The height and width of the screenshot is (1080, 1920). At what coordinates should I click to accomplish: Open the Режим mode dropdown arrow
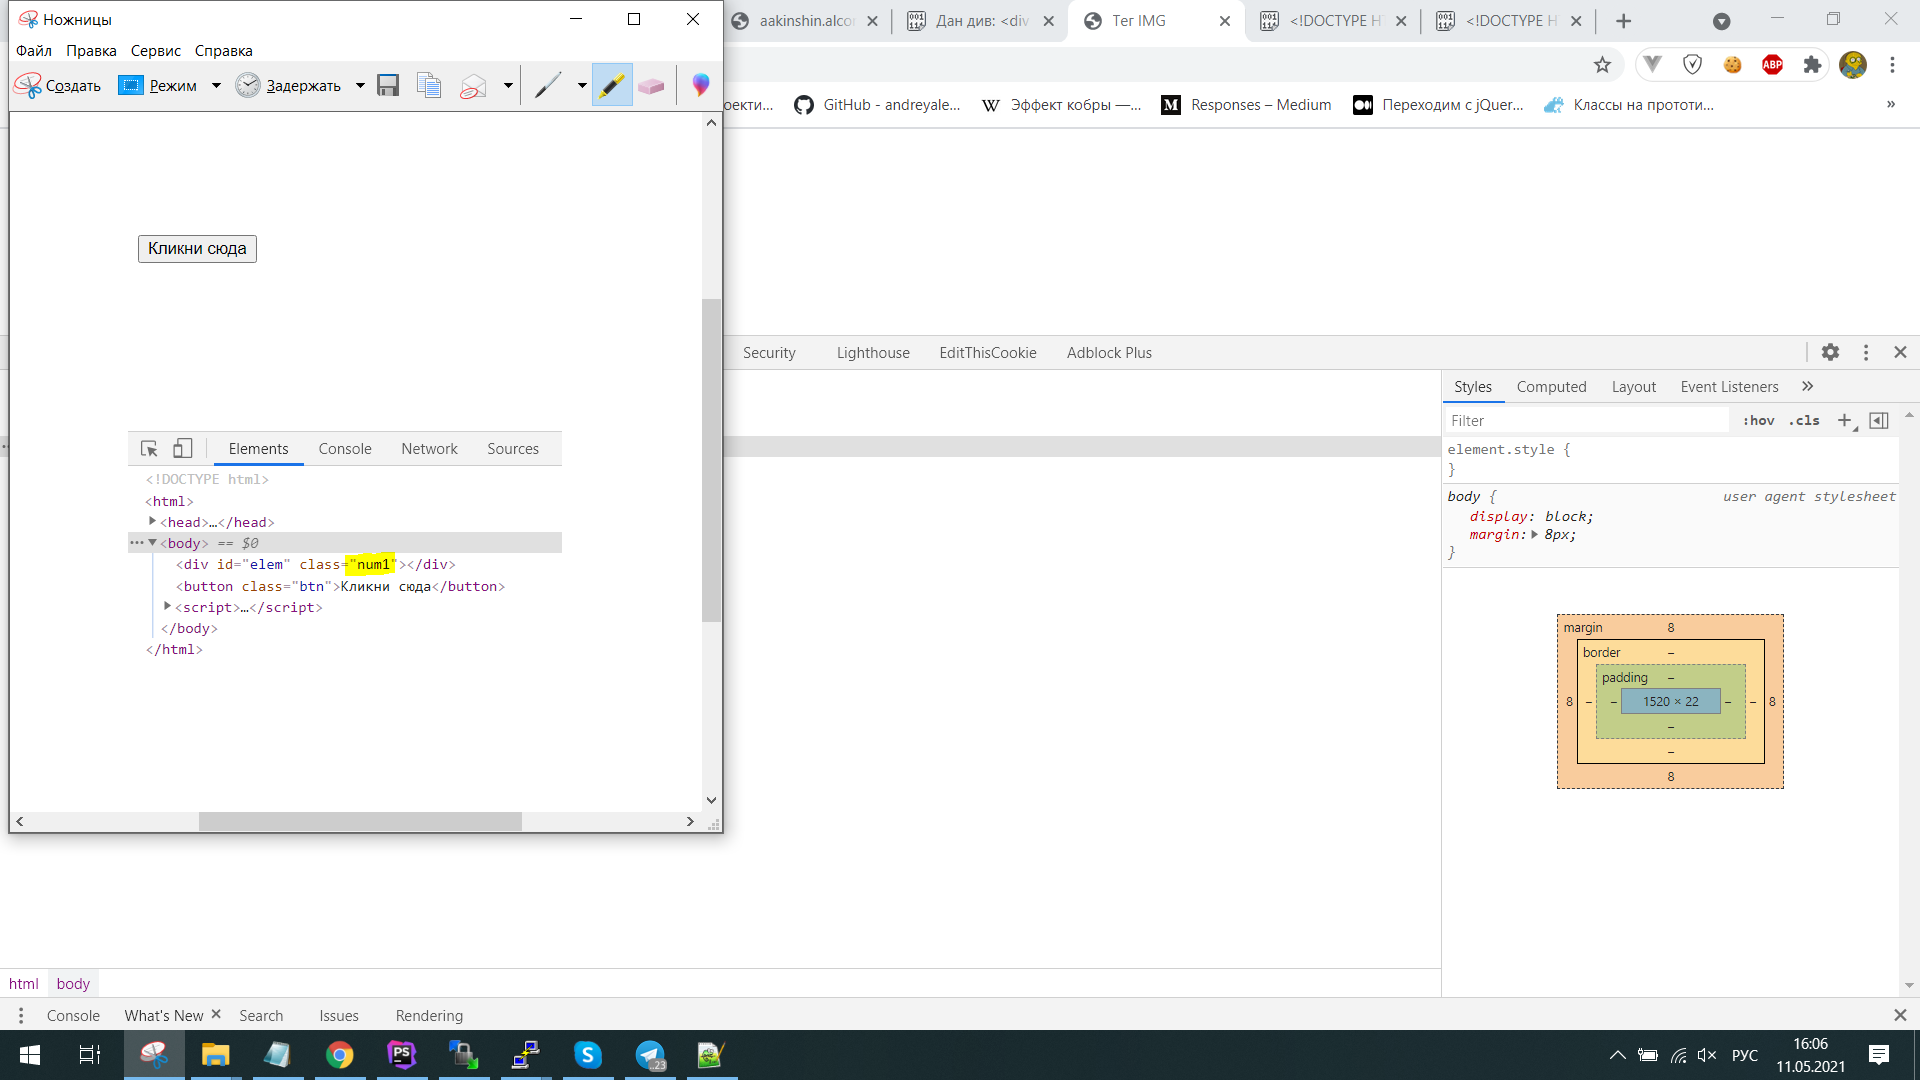(x=216, y=86)
